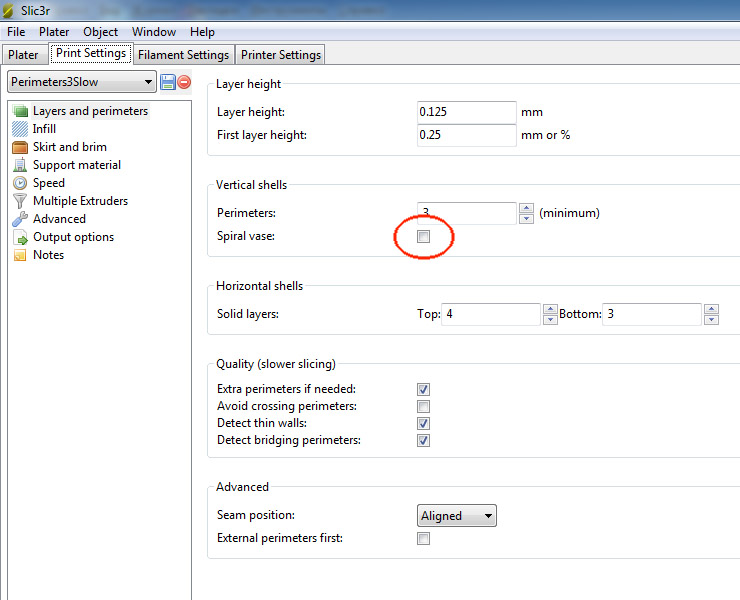
Task: Enable the Spiral vase checkbox
Action: tap(424, 237)
